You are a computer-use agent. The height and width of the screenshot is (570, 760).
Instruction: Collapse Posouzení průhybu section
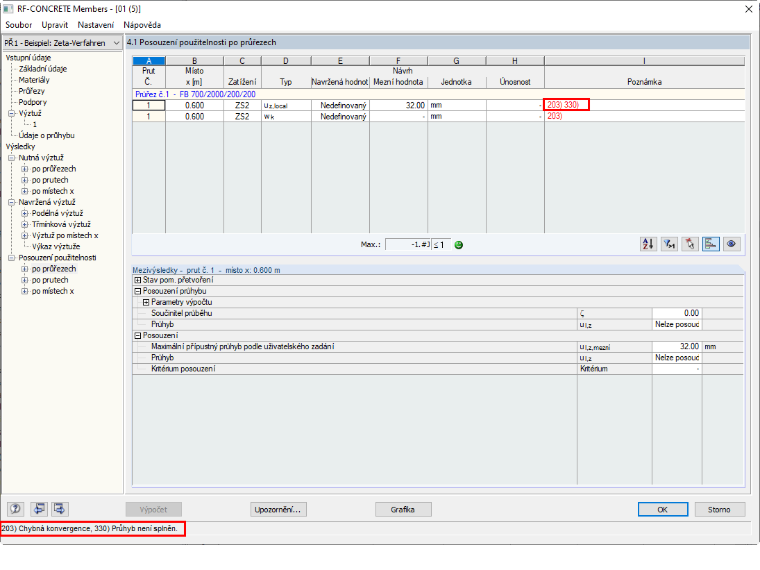tap(137, 291)
